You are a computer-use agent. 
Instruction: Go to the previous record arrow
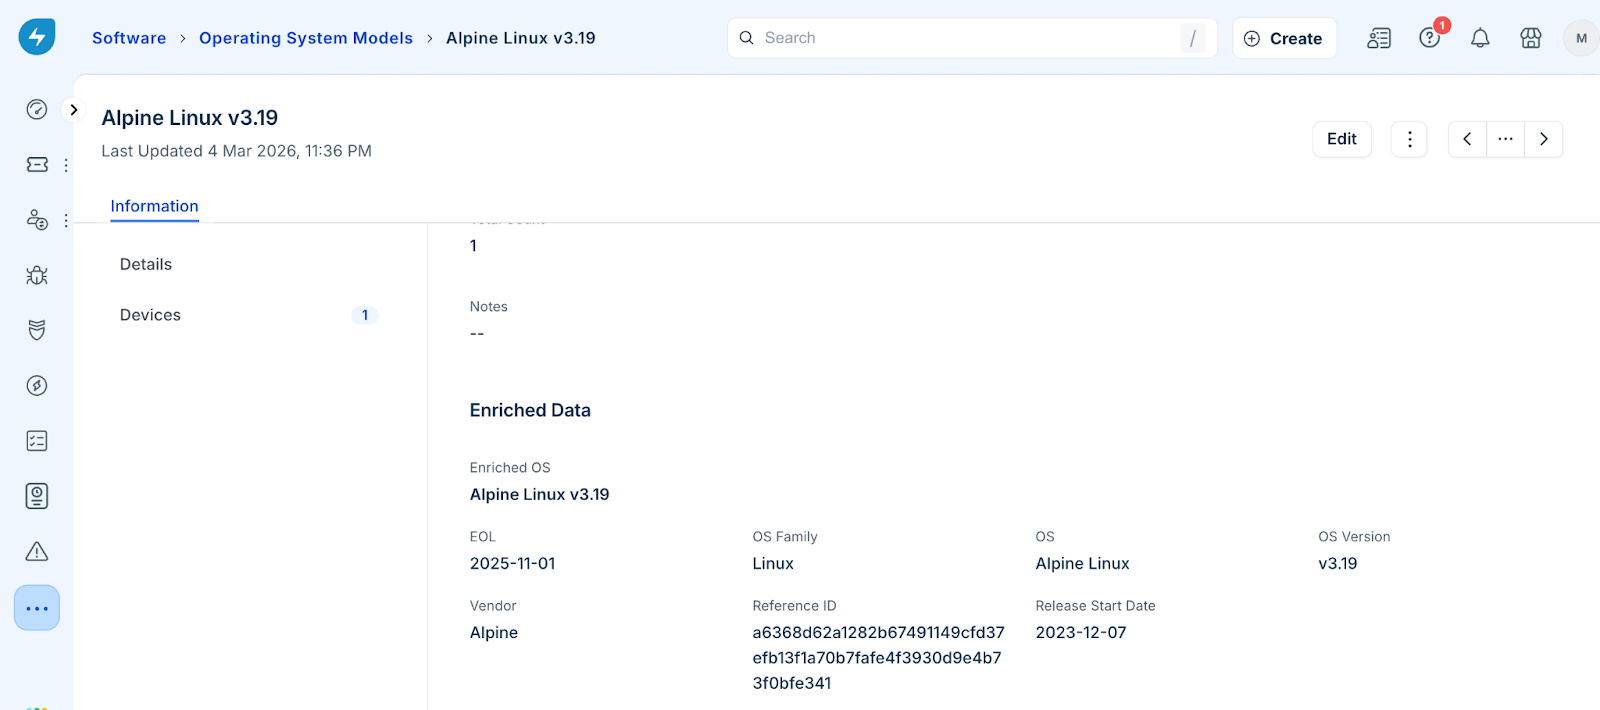(1467, 139)
